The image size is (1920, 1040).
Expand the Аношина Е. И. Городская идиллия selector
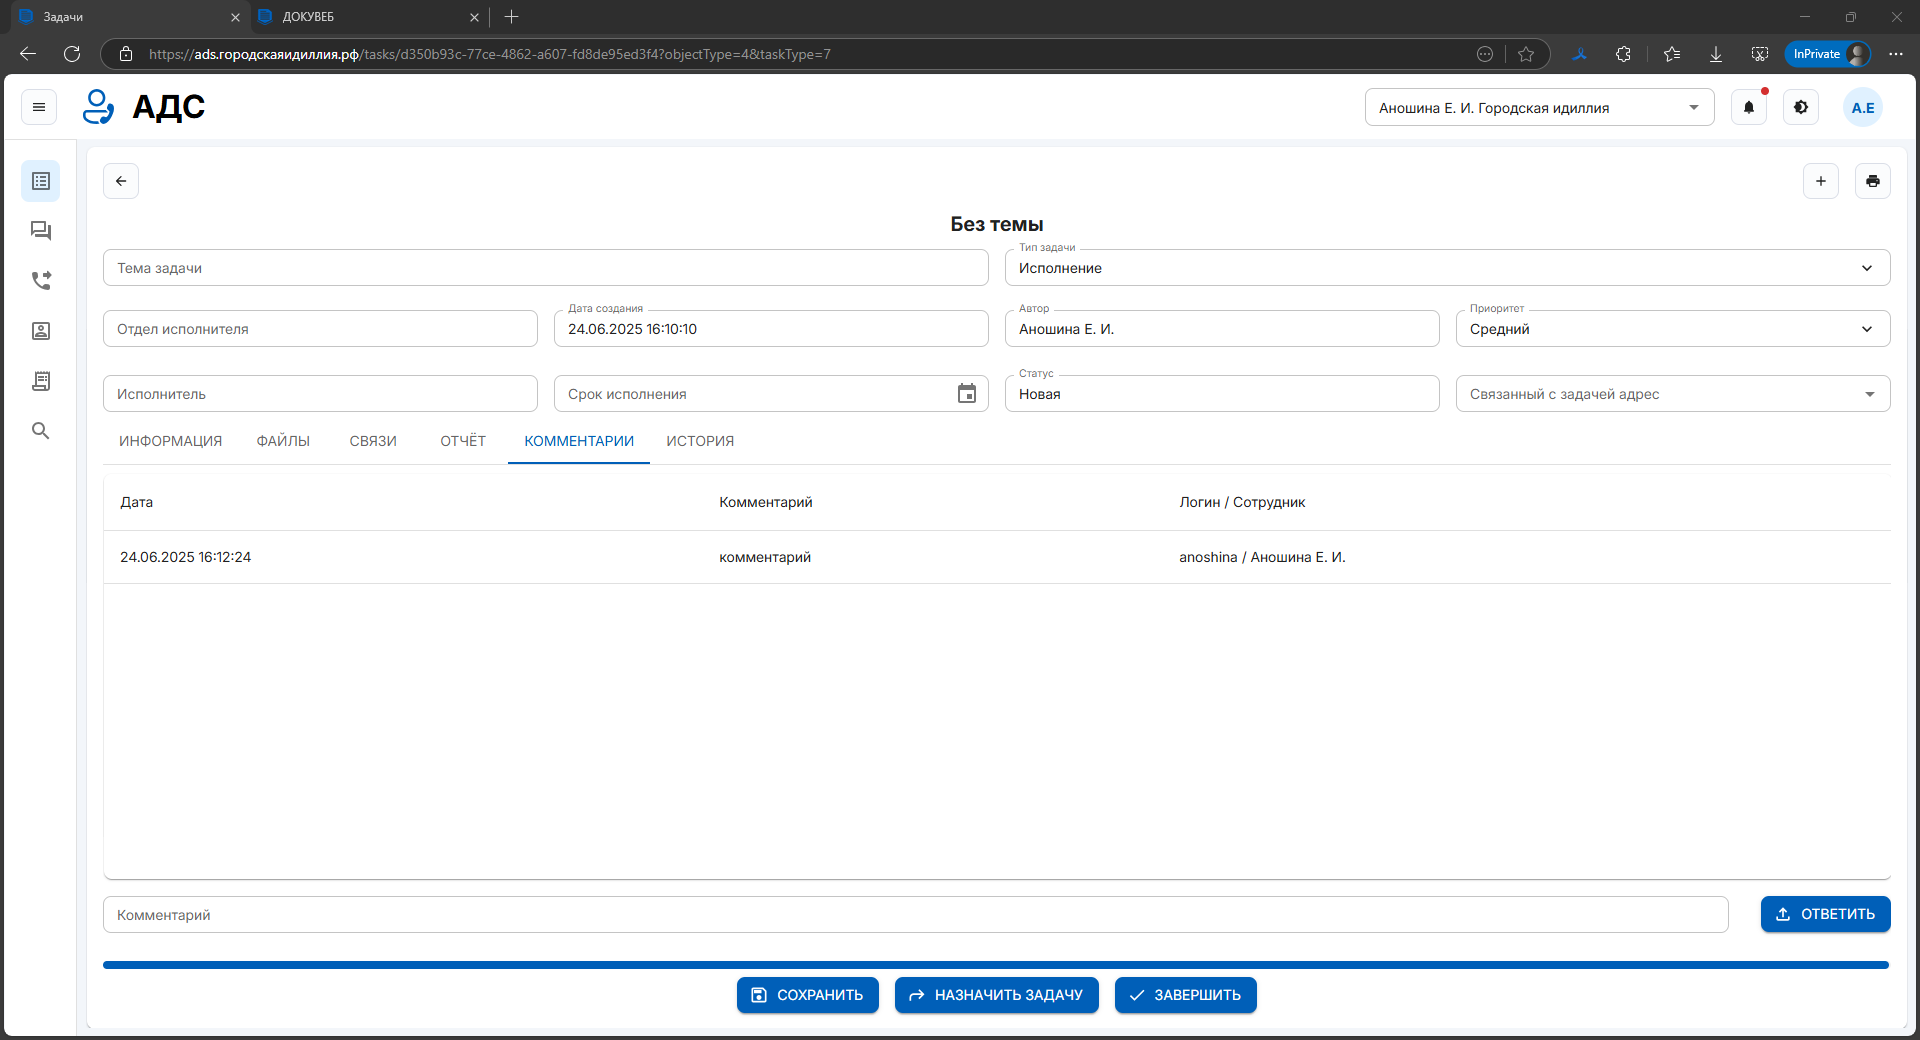coord(1539,107)
